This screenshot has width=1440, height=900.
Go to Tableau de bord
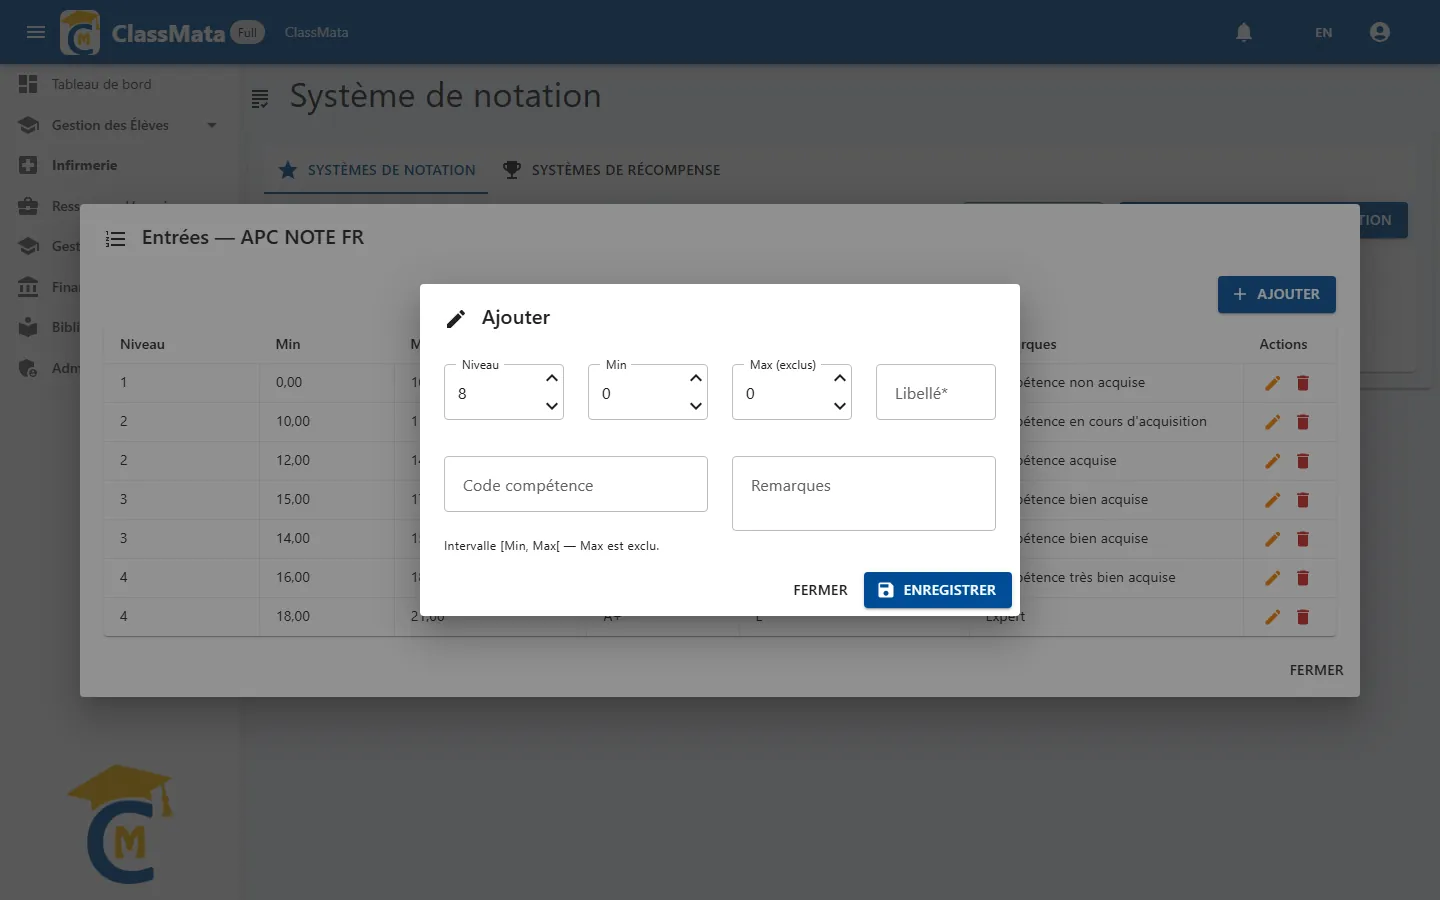pos(102,84)
